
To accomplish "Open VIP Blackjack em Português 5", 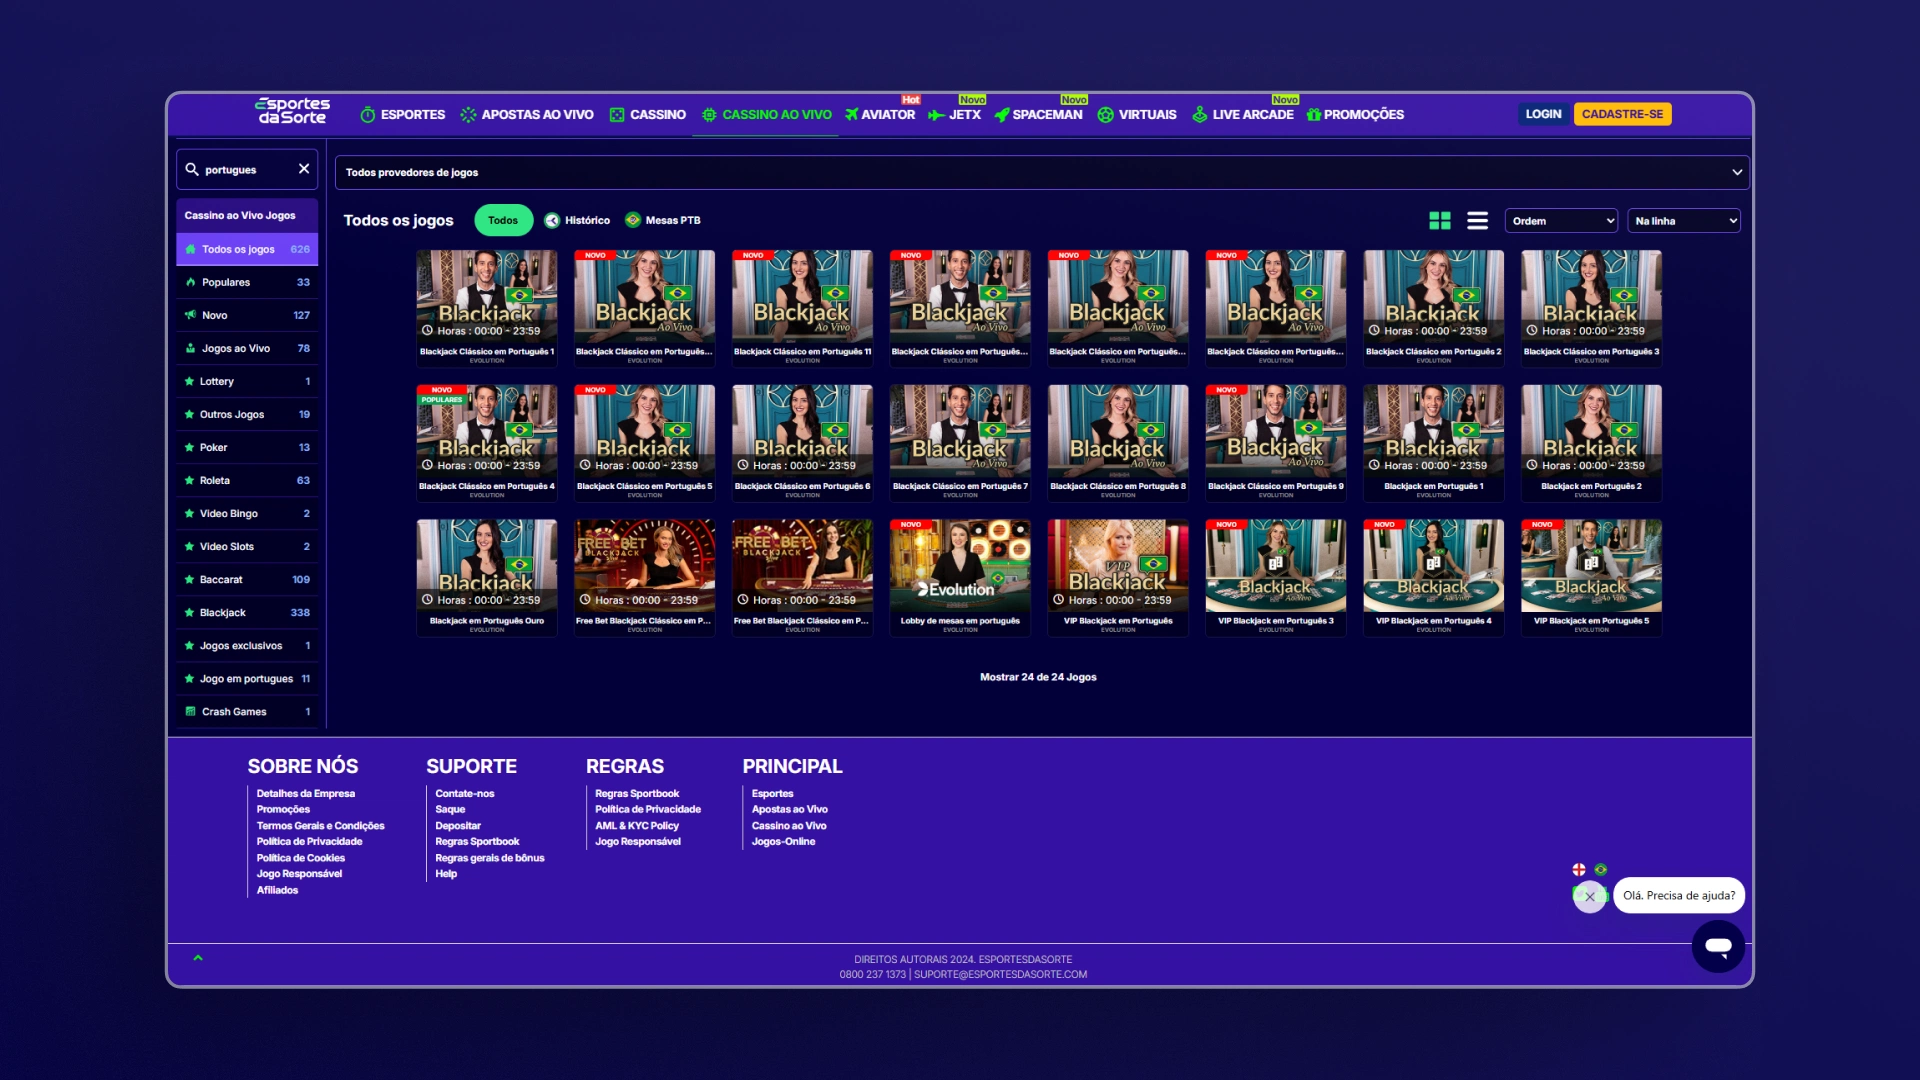I will [x=1591, y=577].
